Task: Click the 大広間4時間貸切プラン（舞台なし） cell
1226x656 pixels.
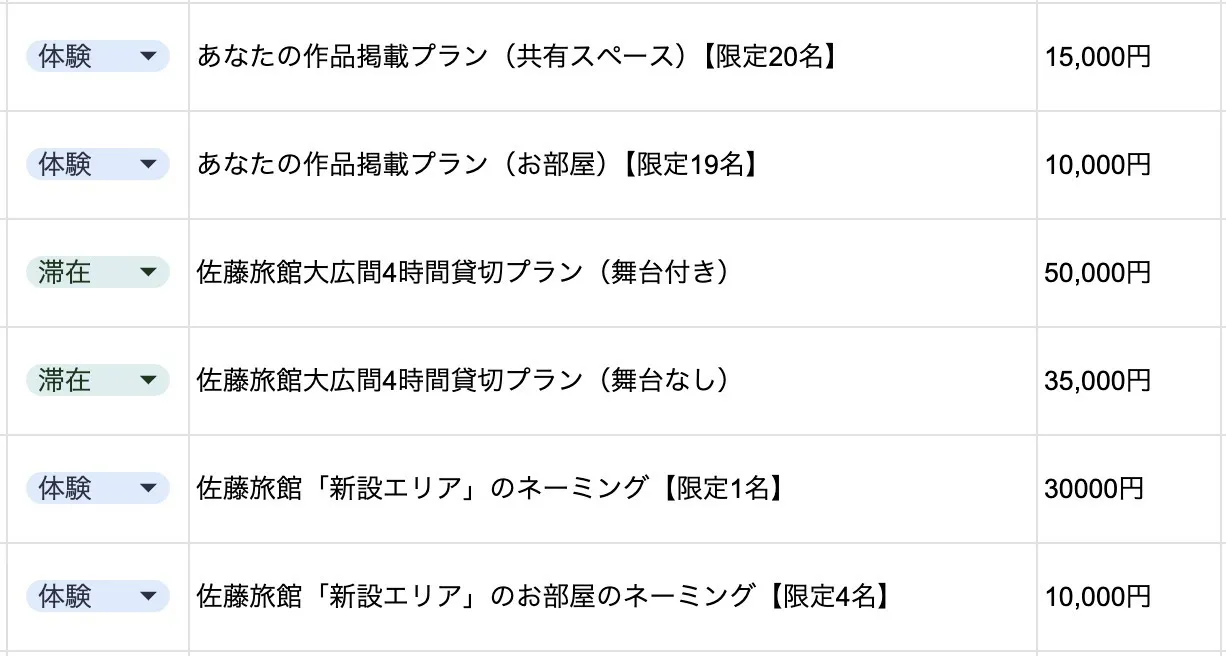Action: (x=462, y=380)
